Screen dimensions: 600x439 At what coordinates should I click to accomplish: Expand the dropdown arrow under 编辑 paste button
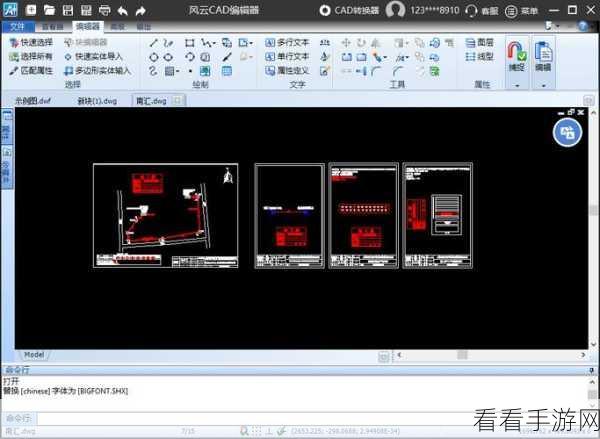543,85
